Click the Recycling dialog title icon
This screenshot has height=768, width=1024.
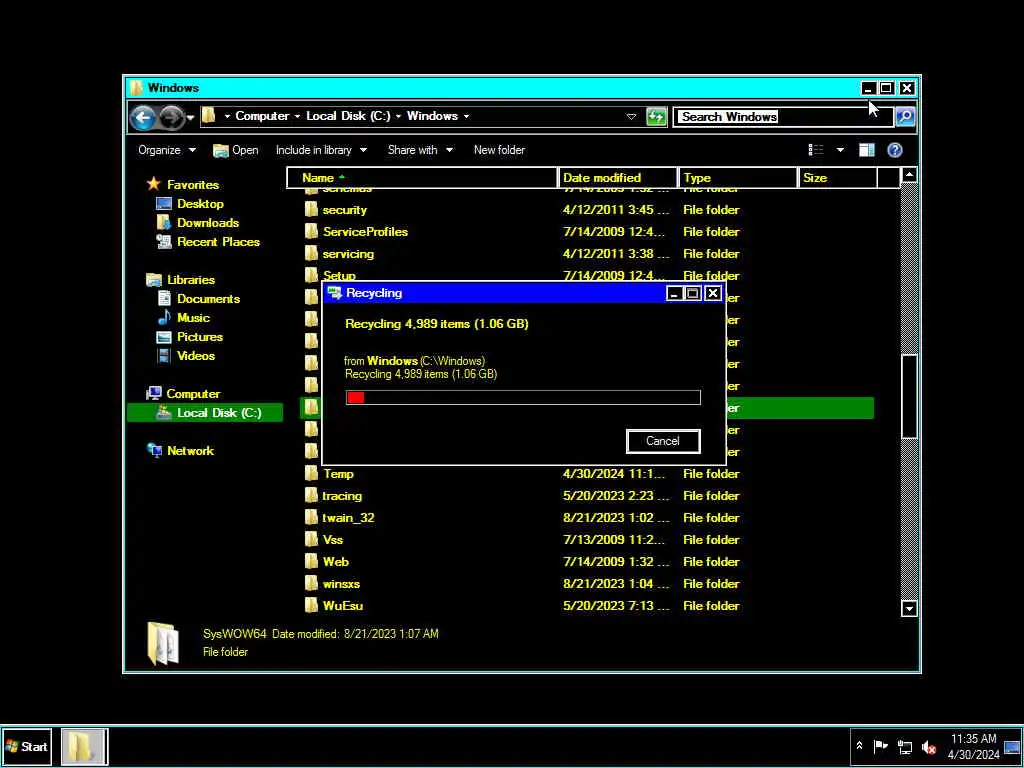click(x=334, y=293)
